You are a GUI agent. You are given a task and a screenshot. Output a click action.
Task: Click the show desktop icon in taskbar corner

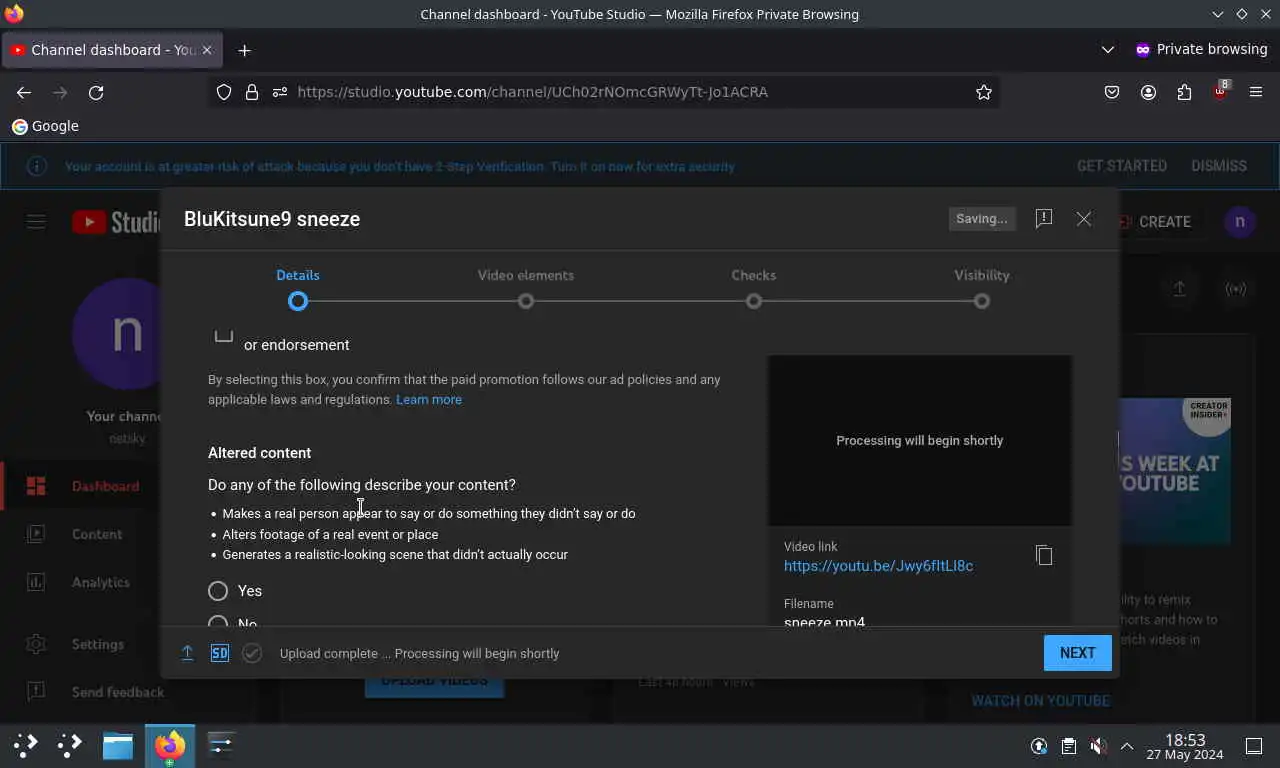tap(1254, 746)
